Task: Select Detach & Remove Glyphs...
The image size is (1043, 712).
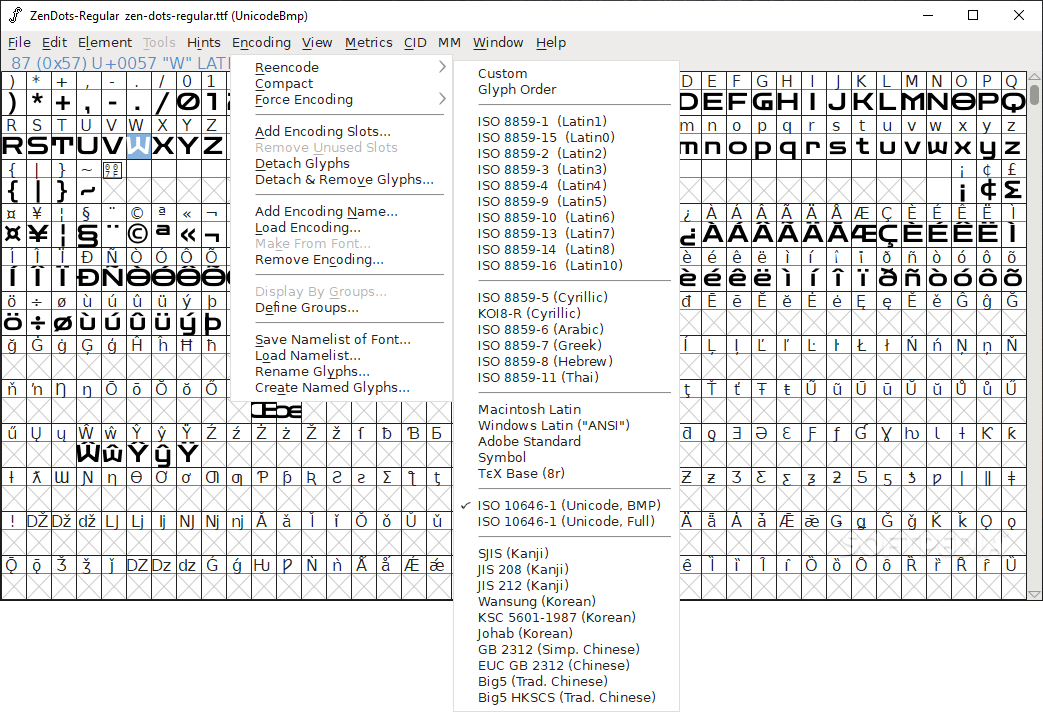Action: click(344, 179)
